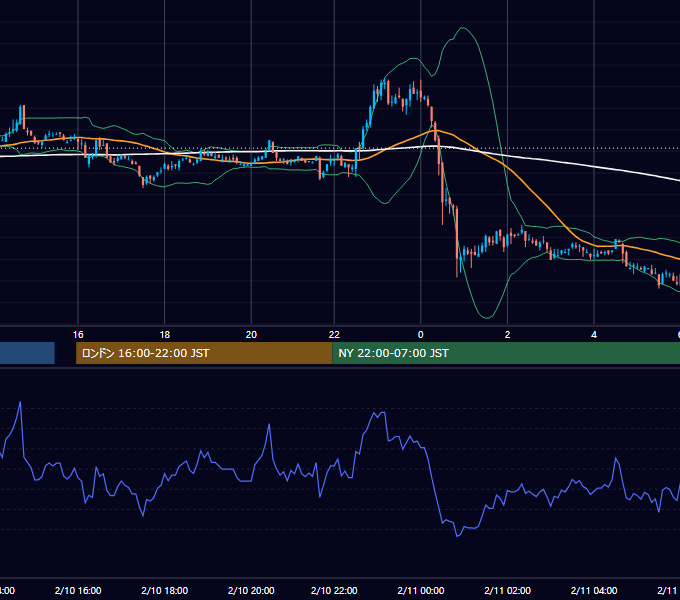Click the 4 hour label on price chart
Viewport: 680px width, 600px height.
594,334
